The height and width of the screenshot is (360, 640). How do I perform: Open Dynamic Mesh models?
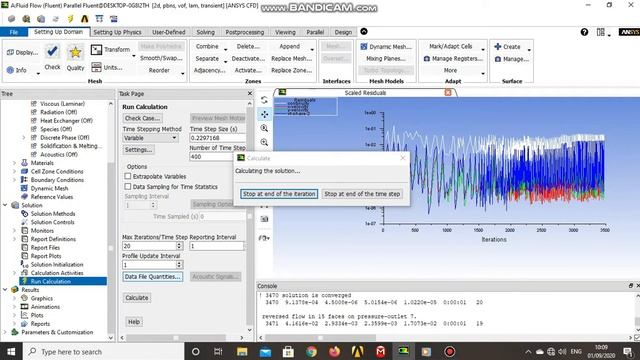[386, 47]
